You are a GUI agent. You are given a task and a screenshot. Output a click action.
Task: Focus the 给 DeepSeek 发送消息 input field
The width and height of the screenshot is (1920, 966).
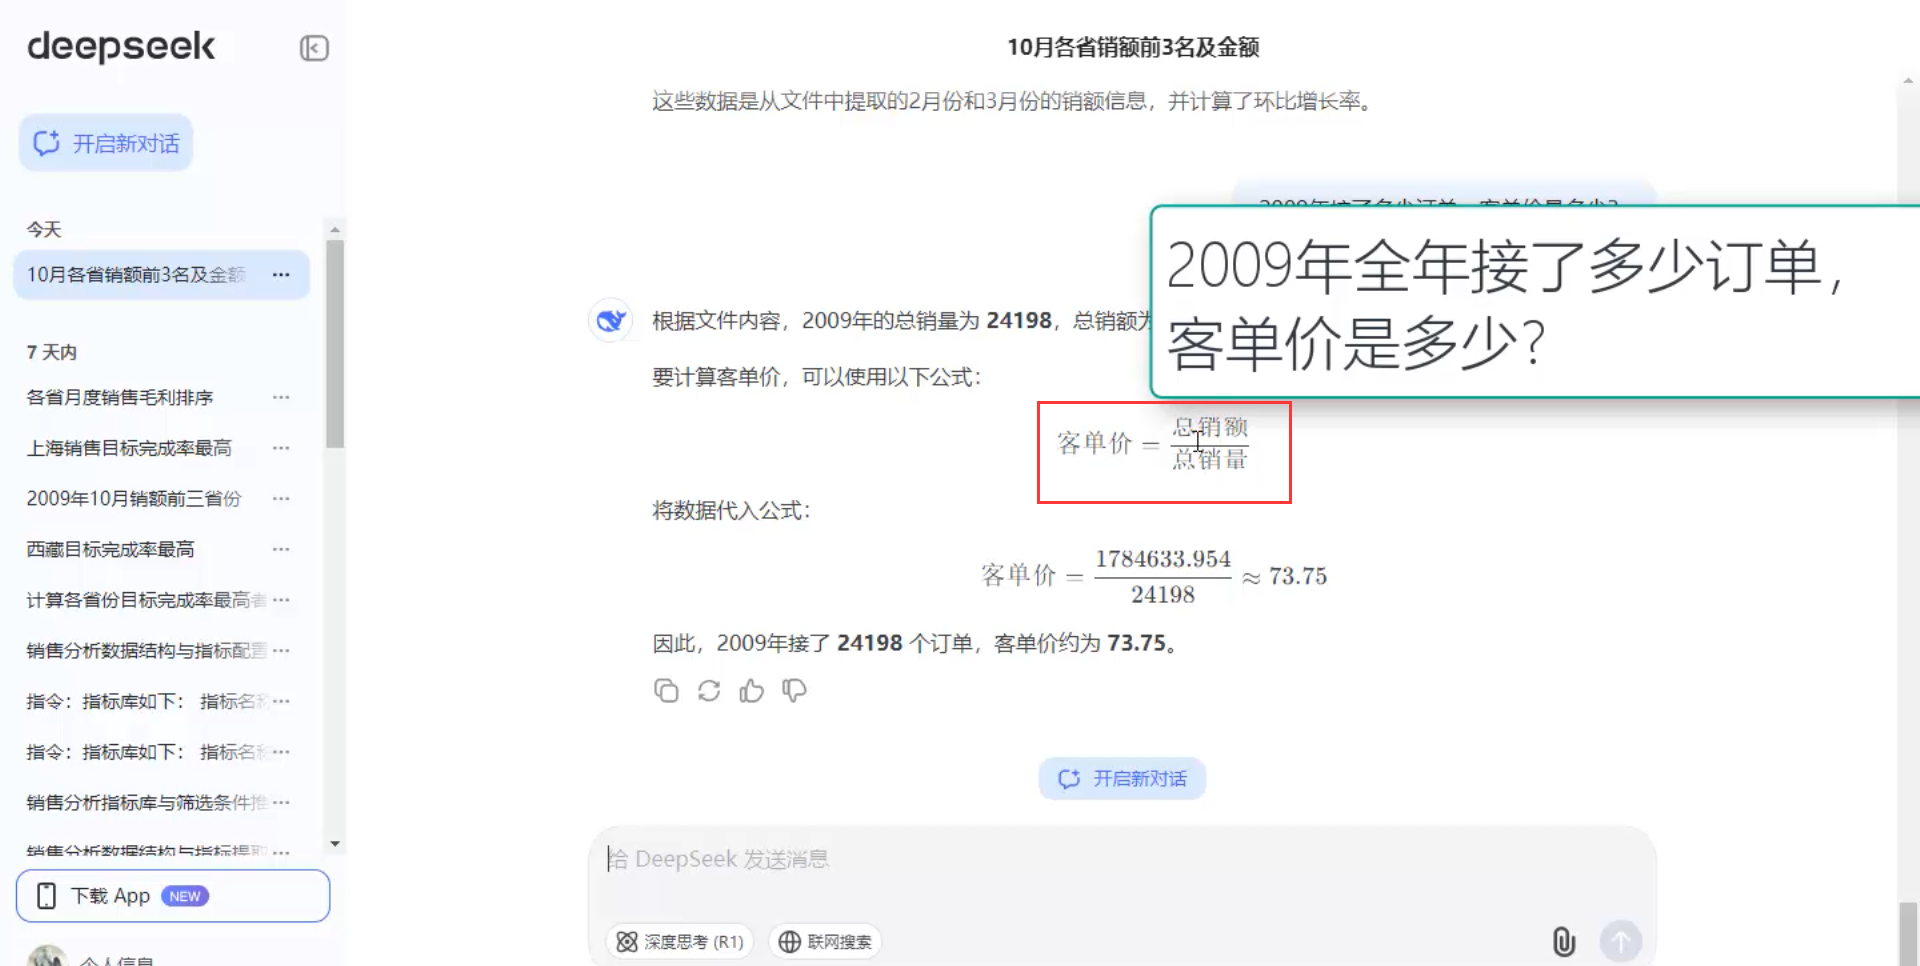pyautogui.click(x=1122, y=860)
